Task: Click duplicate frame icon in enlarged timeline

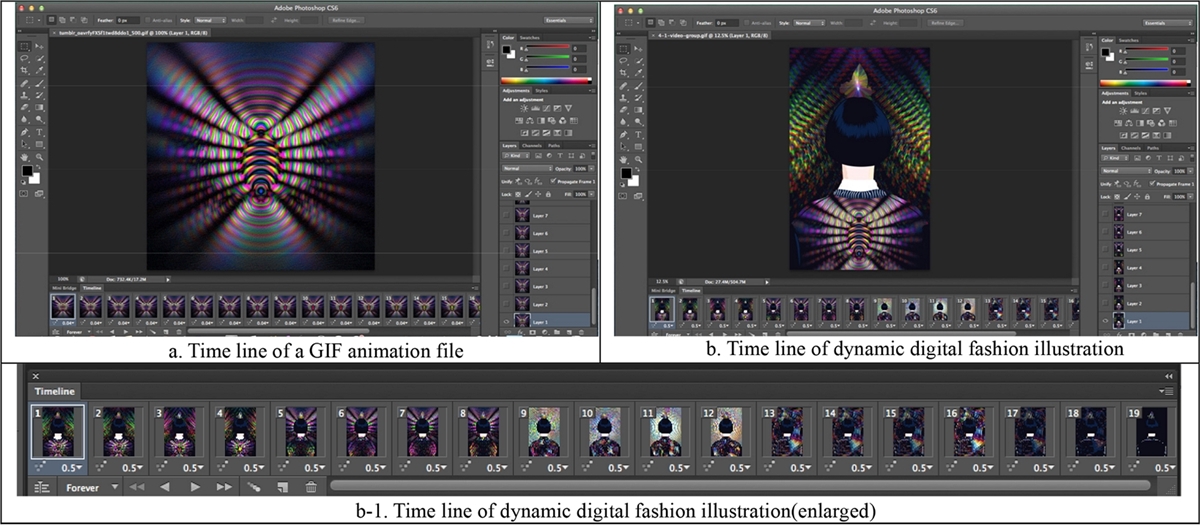Action: click(283, 487)
